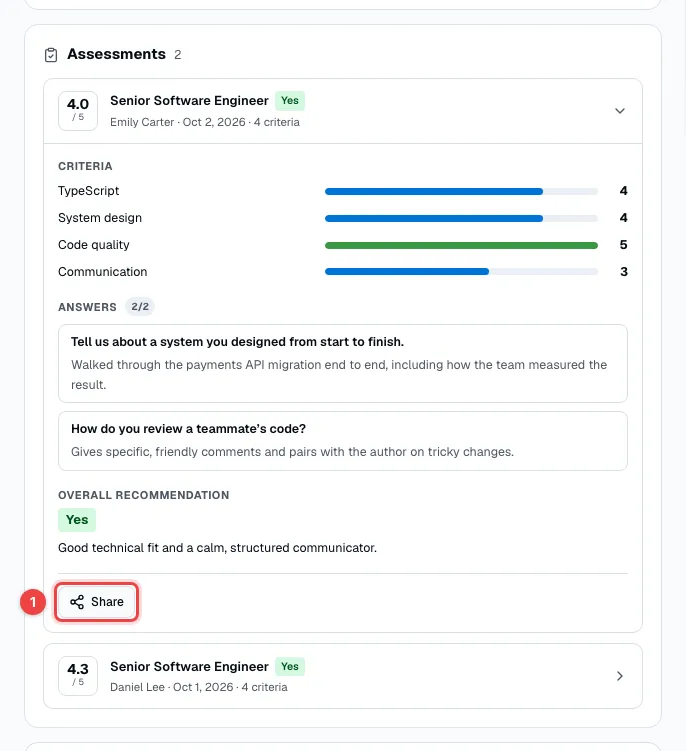This screenshot has width=686, height=751.
Task: Click the TypeScript score value 4
Action: pos(623,191)
